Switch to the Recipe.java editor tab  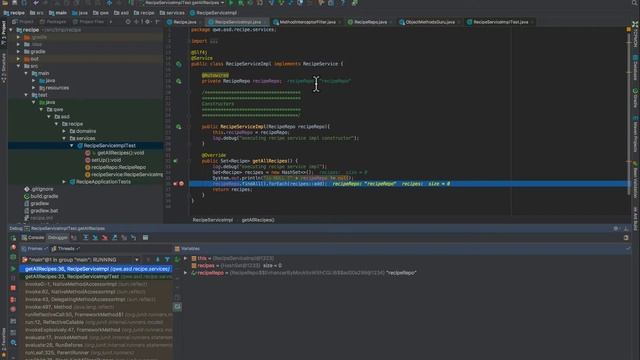click(x=182, y=22)
